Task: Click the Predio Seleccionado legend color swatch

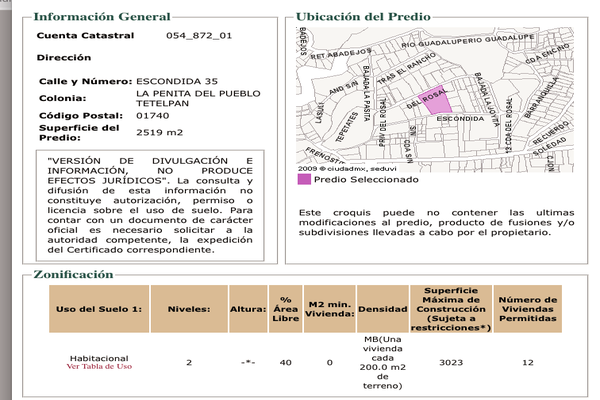Action: click(x=304, y=180)
